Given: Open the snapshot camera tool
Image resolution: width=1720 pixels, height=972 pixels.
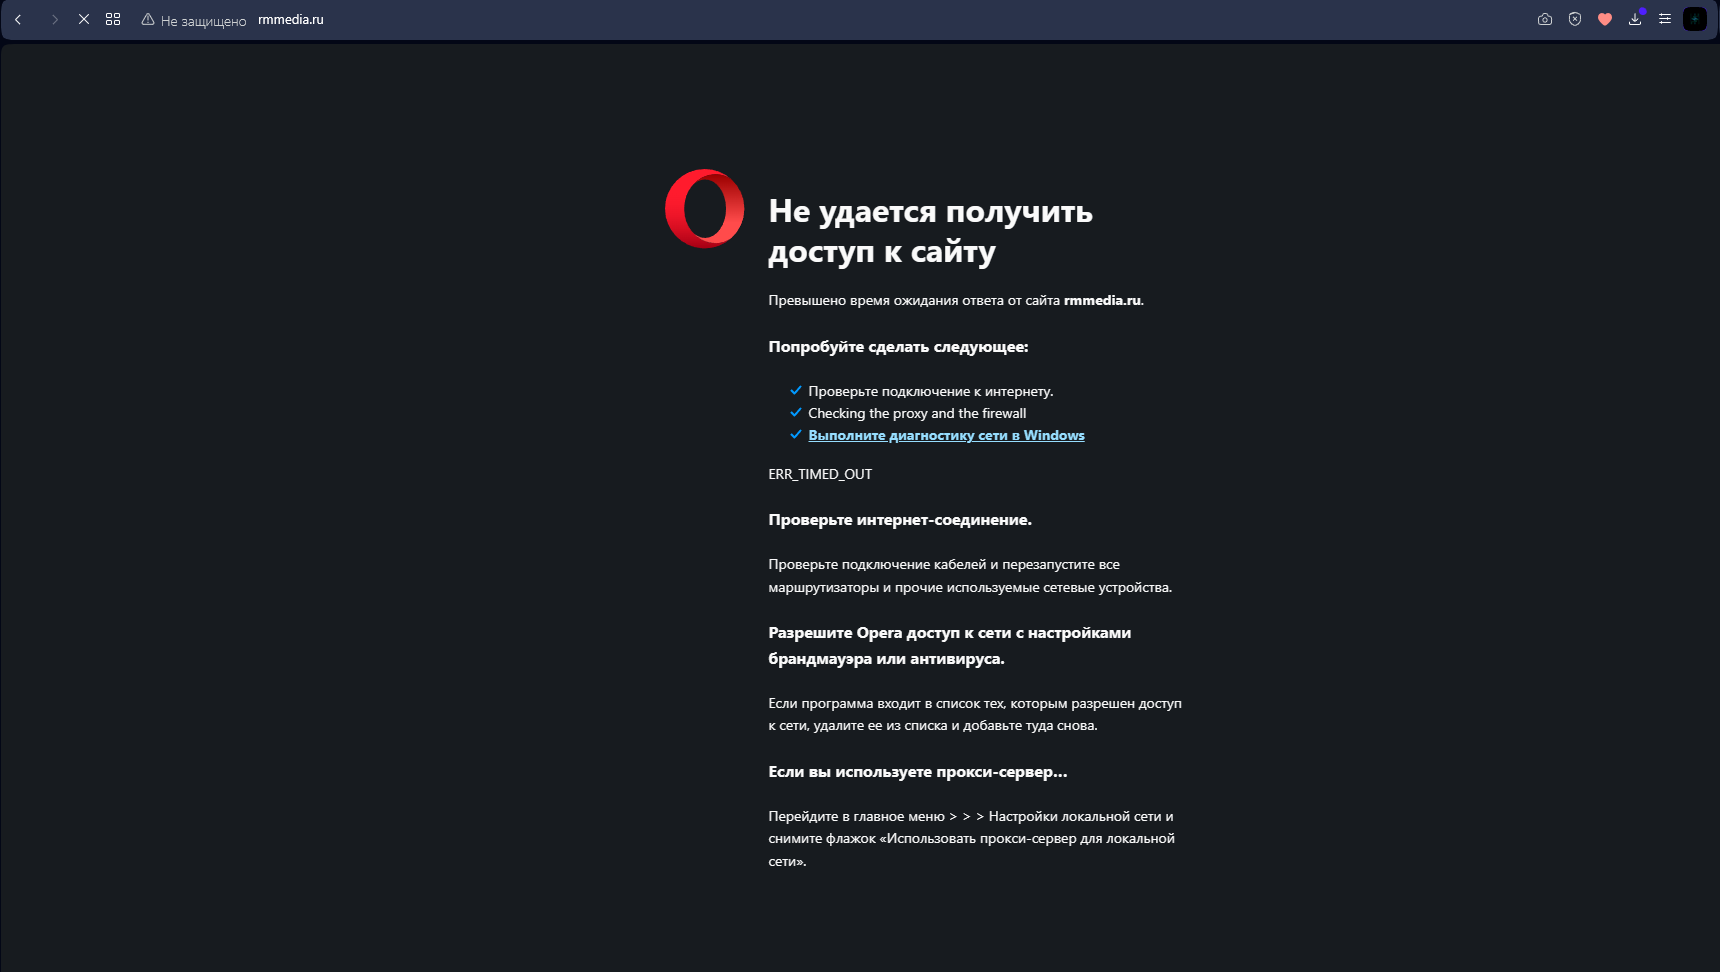Looking at the screenshot, I should tap(1545, 19).
